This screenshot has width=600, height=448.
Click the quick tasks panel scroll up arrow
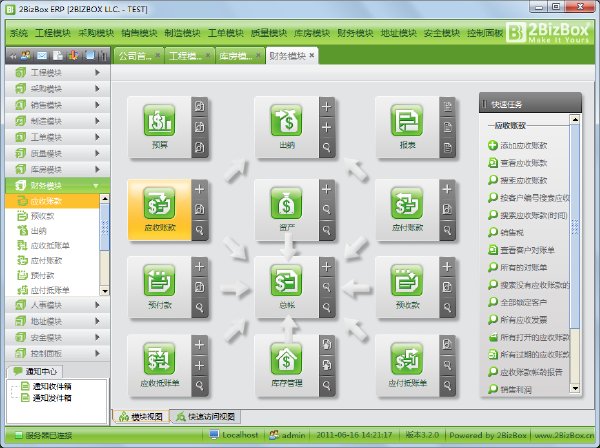(x=575, y=119)
